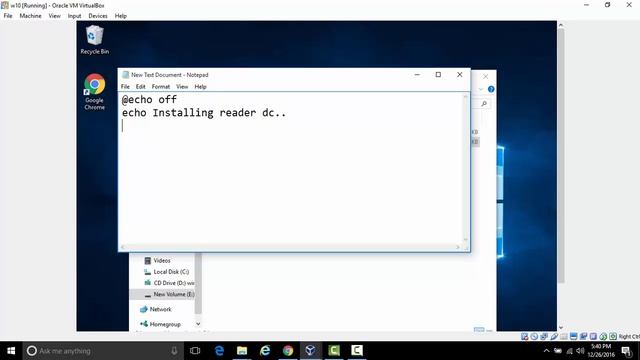Click the VirtualBox keyboard capture indicator

pyautogui.click(x=613, y=336)
